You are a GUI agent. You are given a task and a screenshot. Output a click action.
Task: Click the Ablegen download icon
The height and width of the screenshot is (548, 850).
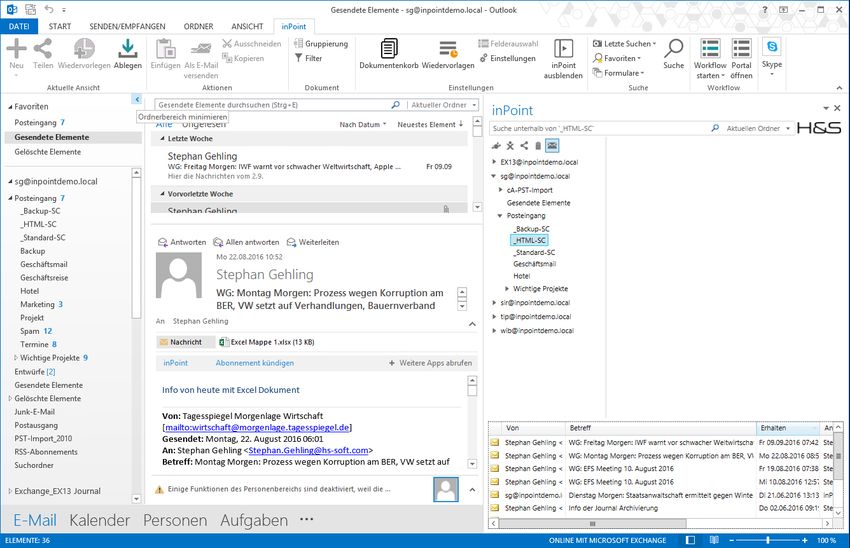tap(127, 48)
